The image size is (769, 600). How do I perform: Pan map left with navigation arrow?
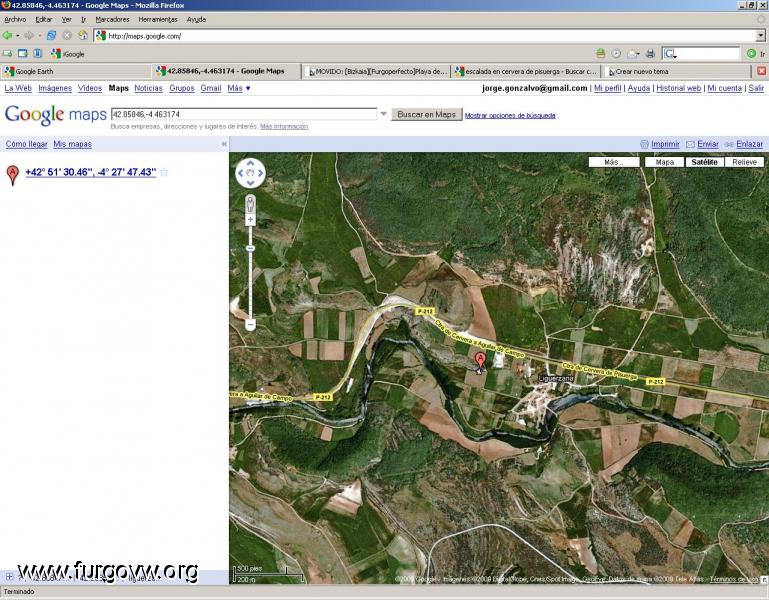click(240, 173)
